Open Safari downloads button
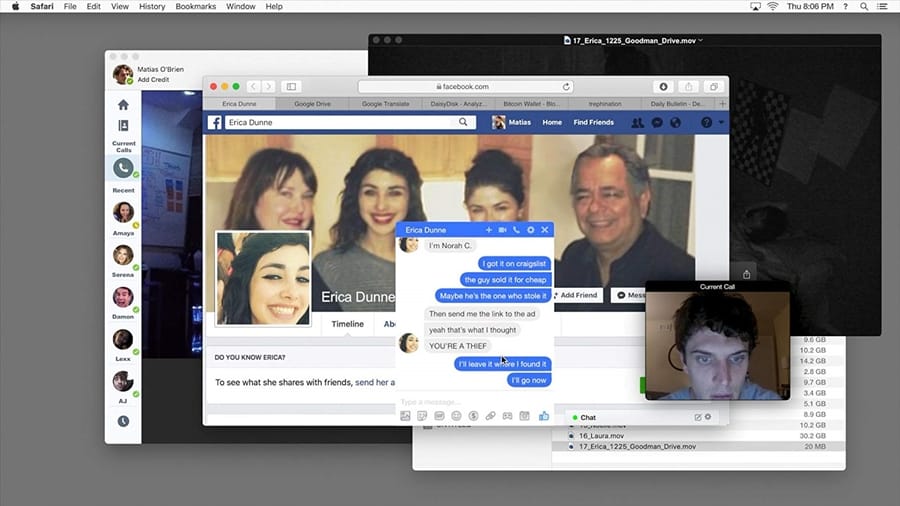The image size is (900, 506). point(663,87)
